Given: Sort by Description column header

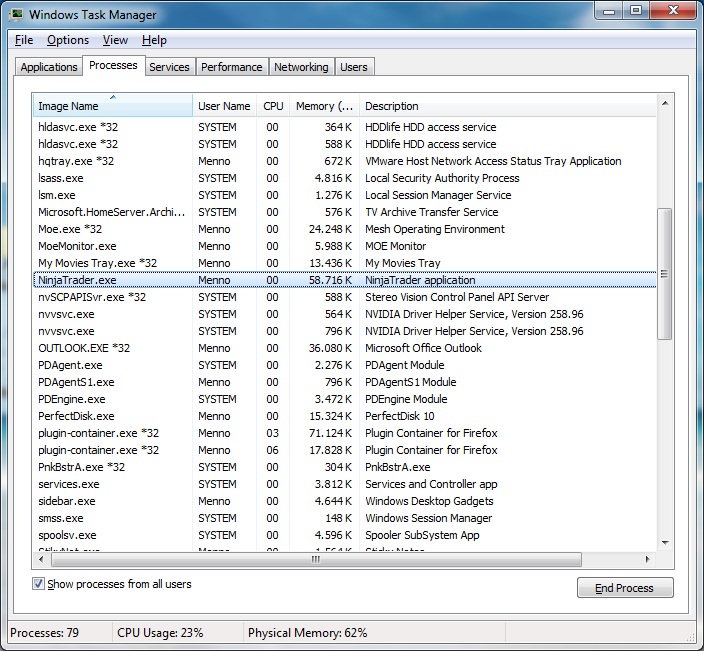Looking at the screenshot, I should pos(508,106).
